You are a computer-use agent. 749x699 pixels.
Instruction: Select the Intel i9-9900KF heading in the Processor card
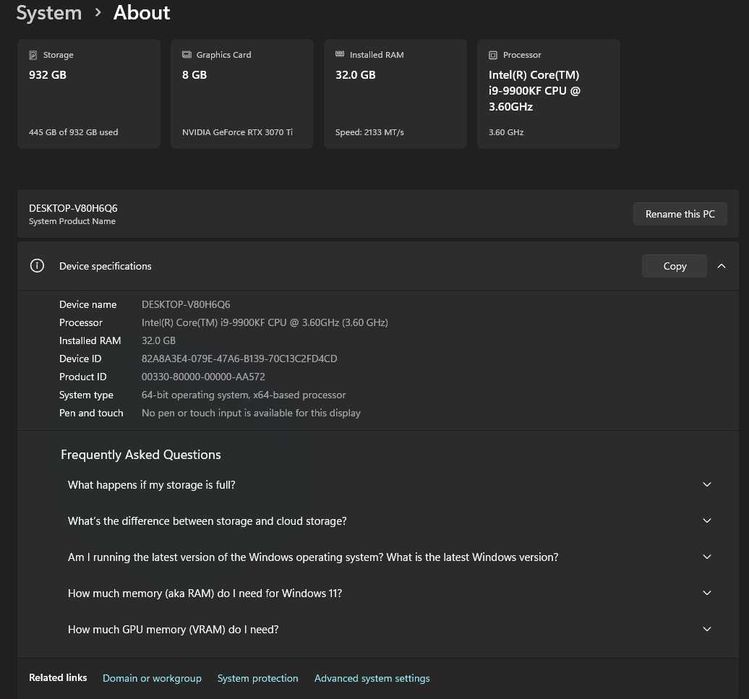(x=534, y=91)
